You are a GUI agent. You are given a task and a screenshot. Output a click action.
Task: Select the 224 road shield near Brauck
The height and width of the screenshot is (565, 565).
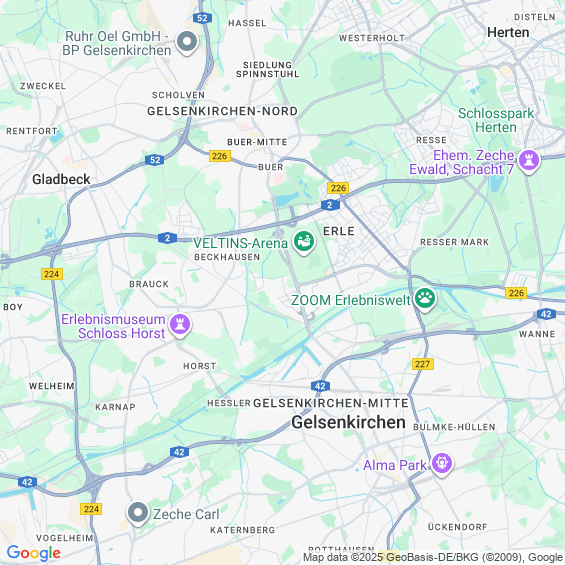52,274
